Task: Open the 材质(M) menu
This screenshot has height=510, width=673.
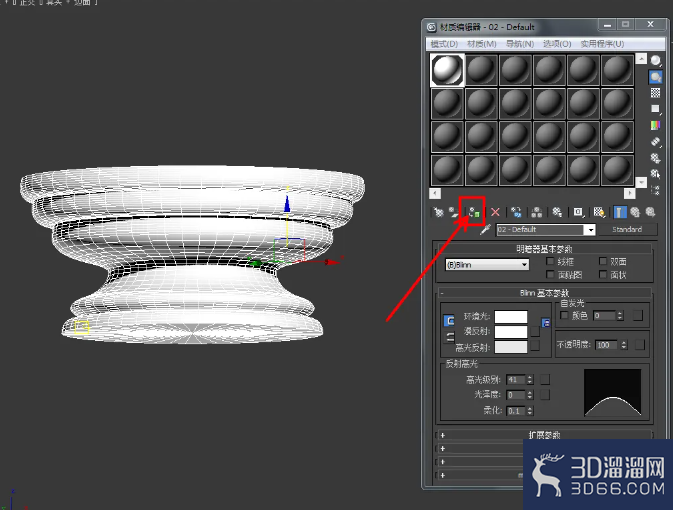Action: pyautogui.click(x=482, y=44)
